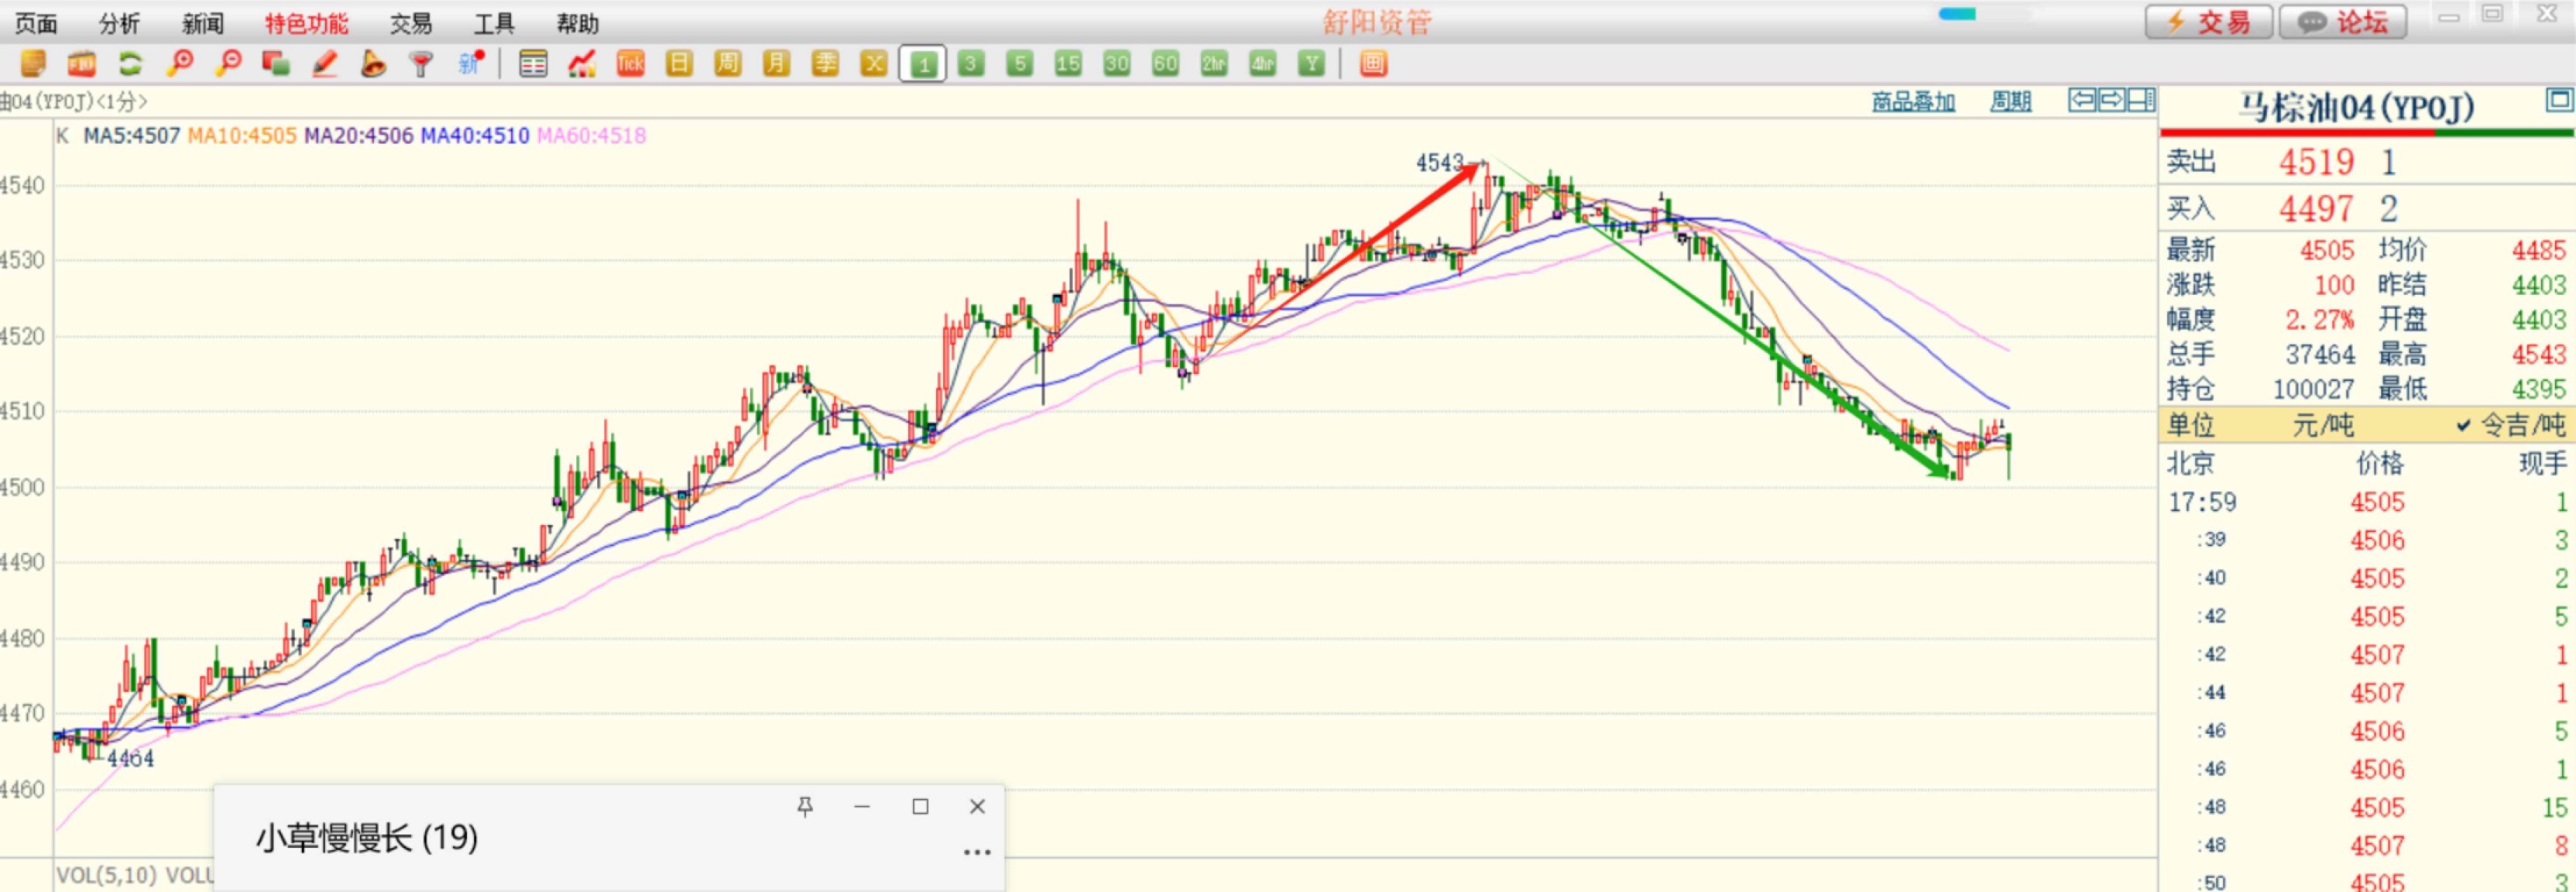Click the zoom out magnifier icon
2576x892 pixels.
pos(229,64)
